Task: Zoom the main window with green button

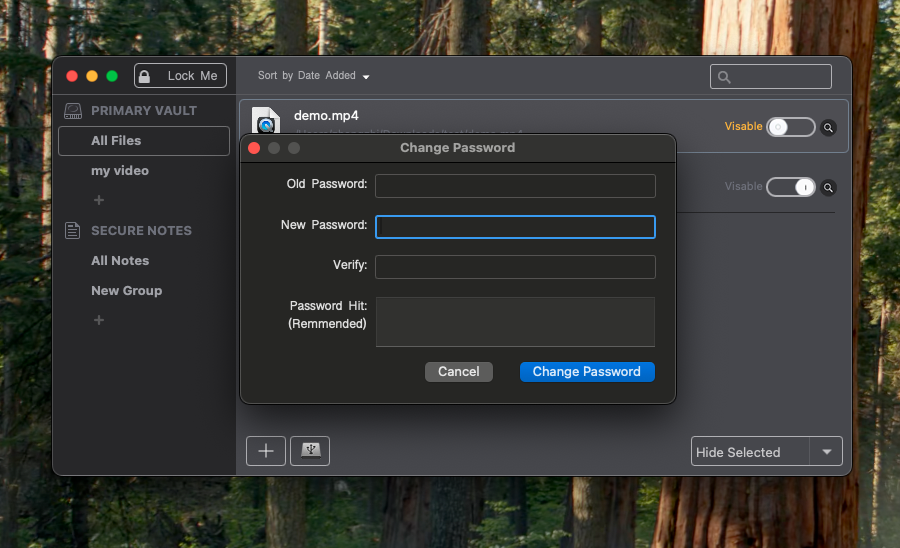Action: 112,76
